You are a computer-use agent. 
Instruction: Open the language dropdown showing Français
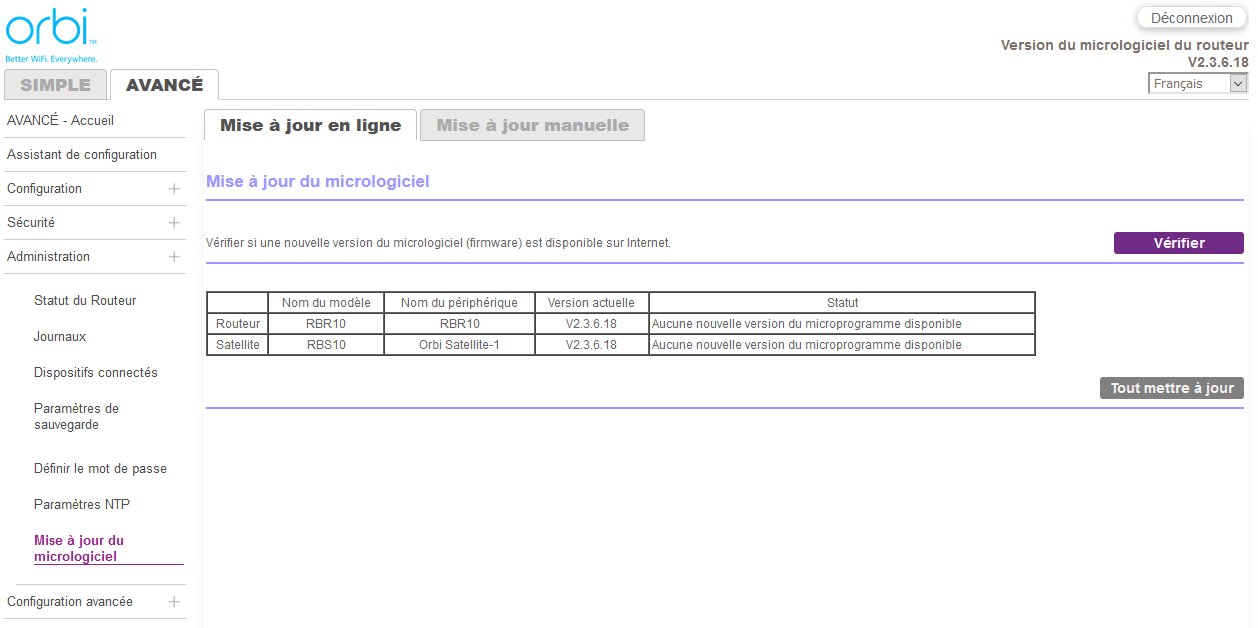click(x=1198, y=84)
